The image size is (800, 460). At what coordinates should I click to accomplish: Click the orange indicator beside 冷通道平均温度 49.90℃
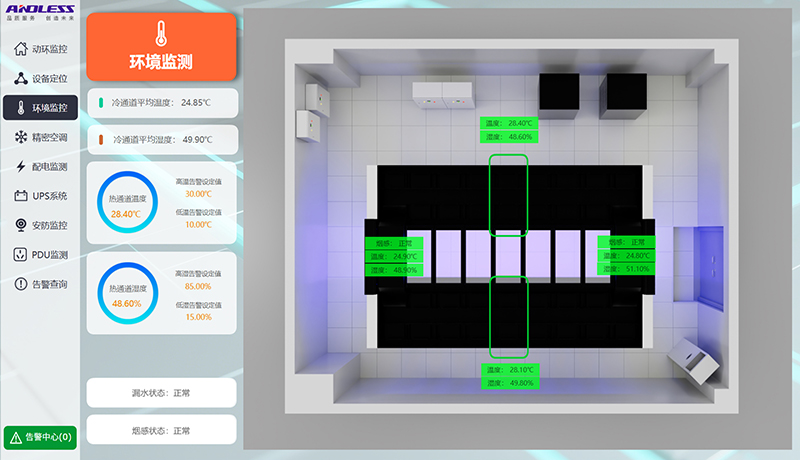tap(100, 140)
